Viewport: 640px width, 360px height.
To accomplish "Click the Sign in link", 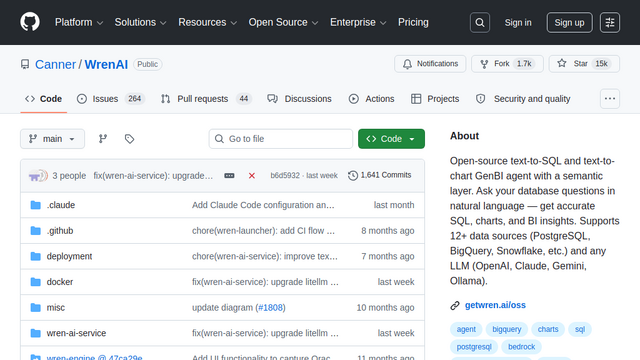I will (518, 22).
